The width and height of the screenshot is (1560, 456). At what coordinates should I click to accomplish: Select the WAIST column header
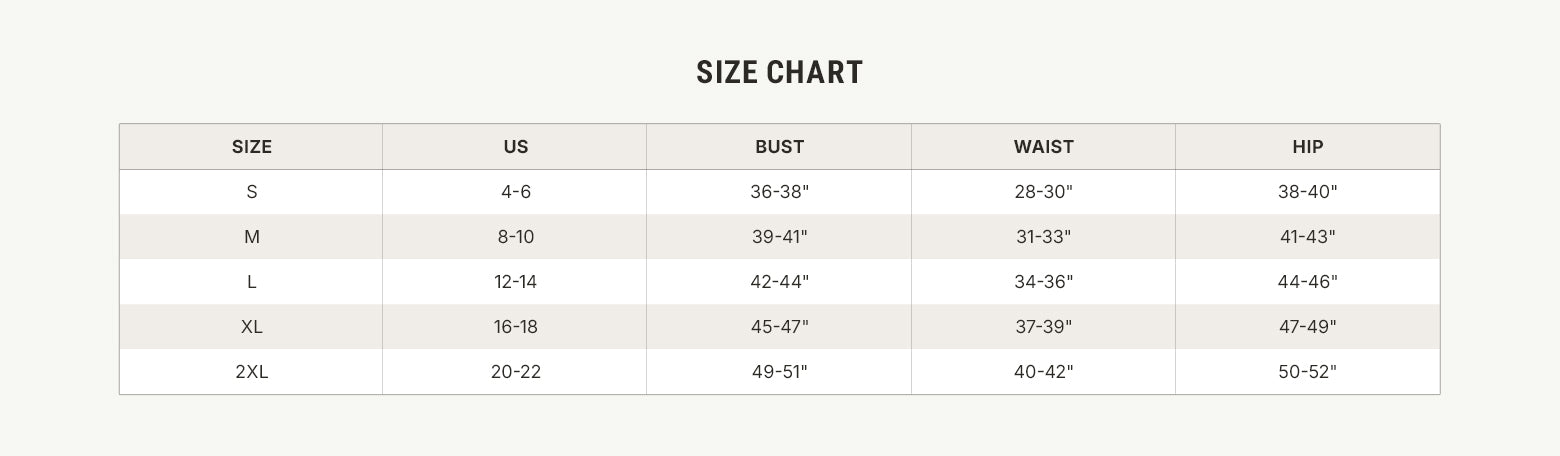tap(1044, 147)
